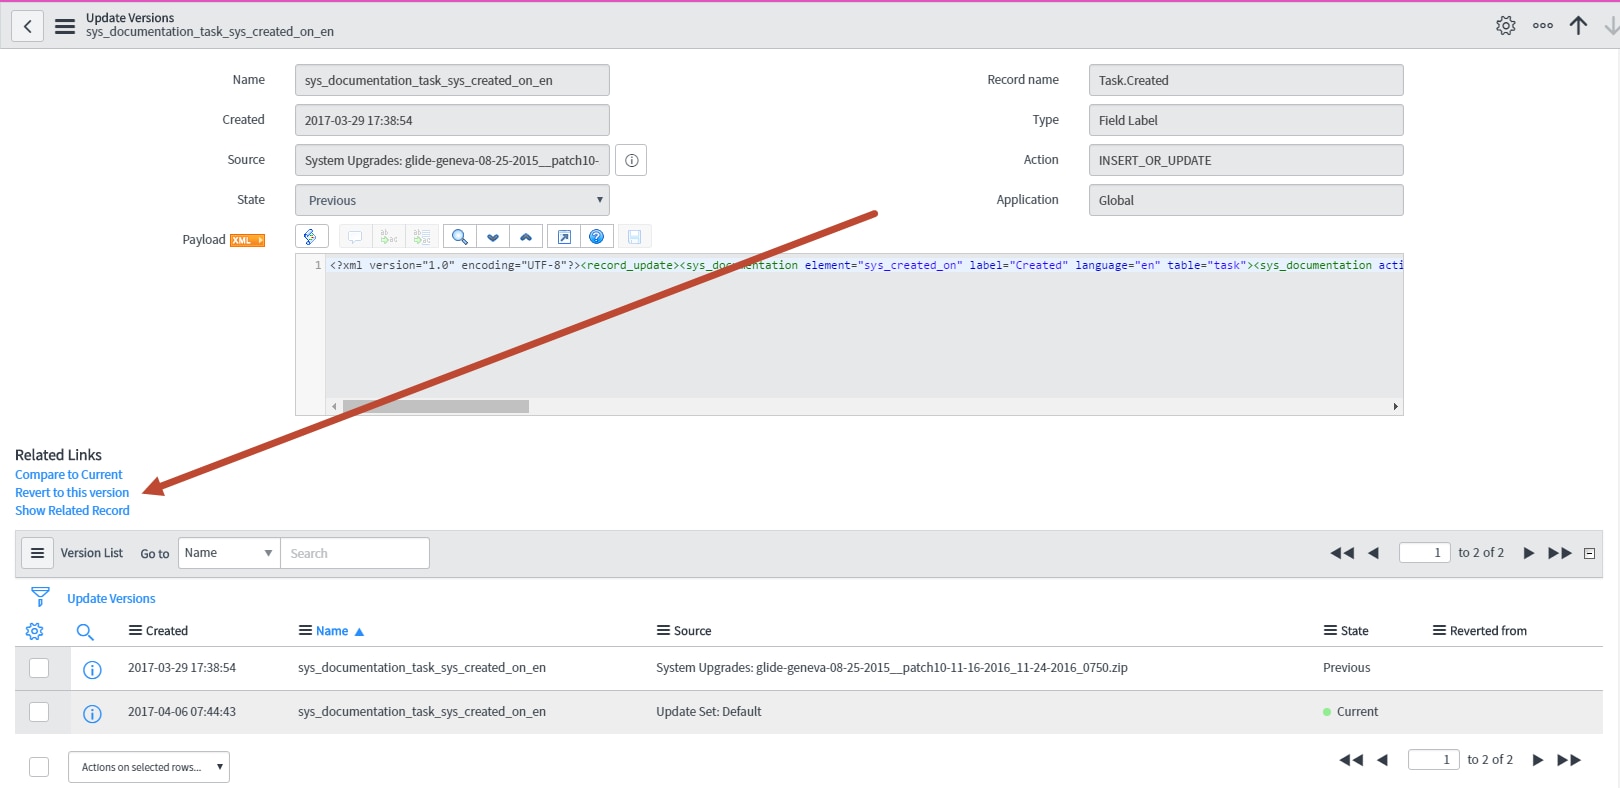Open record created 2017-03-29 17:38:54

pyautogui.click(x=182, y=668)
